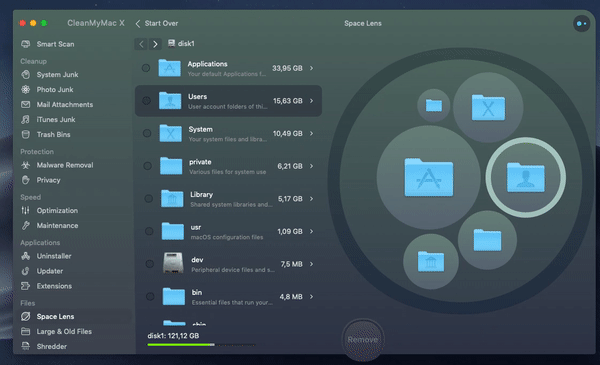
Task: Click Extensions icon
Action: tap(26, 286)
